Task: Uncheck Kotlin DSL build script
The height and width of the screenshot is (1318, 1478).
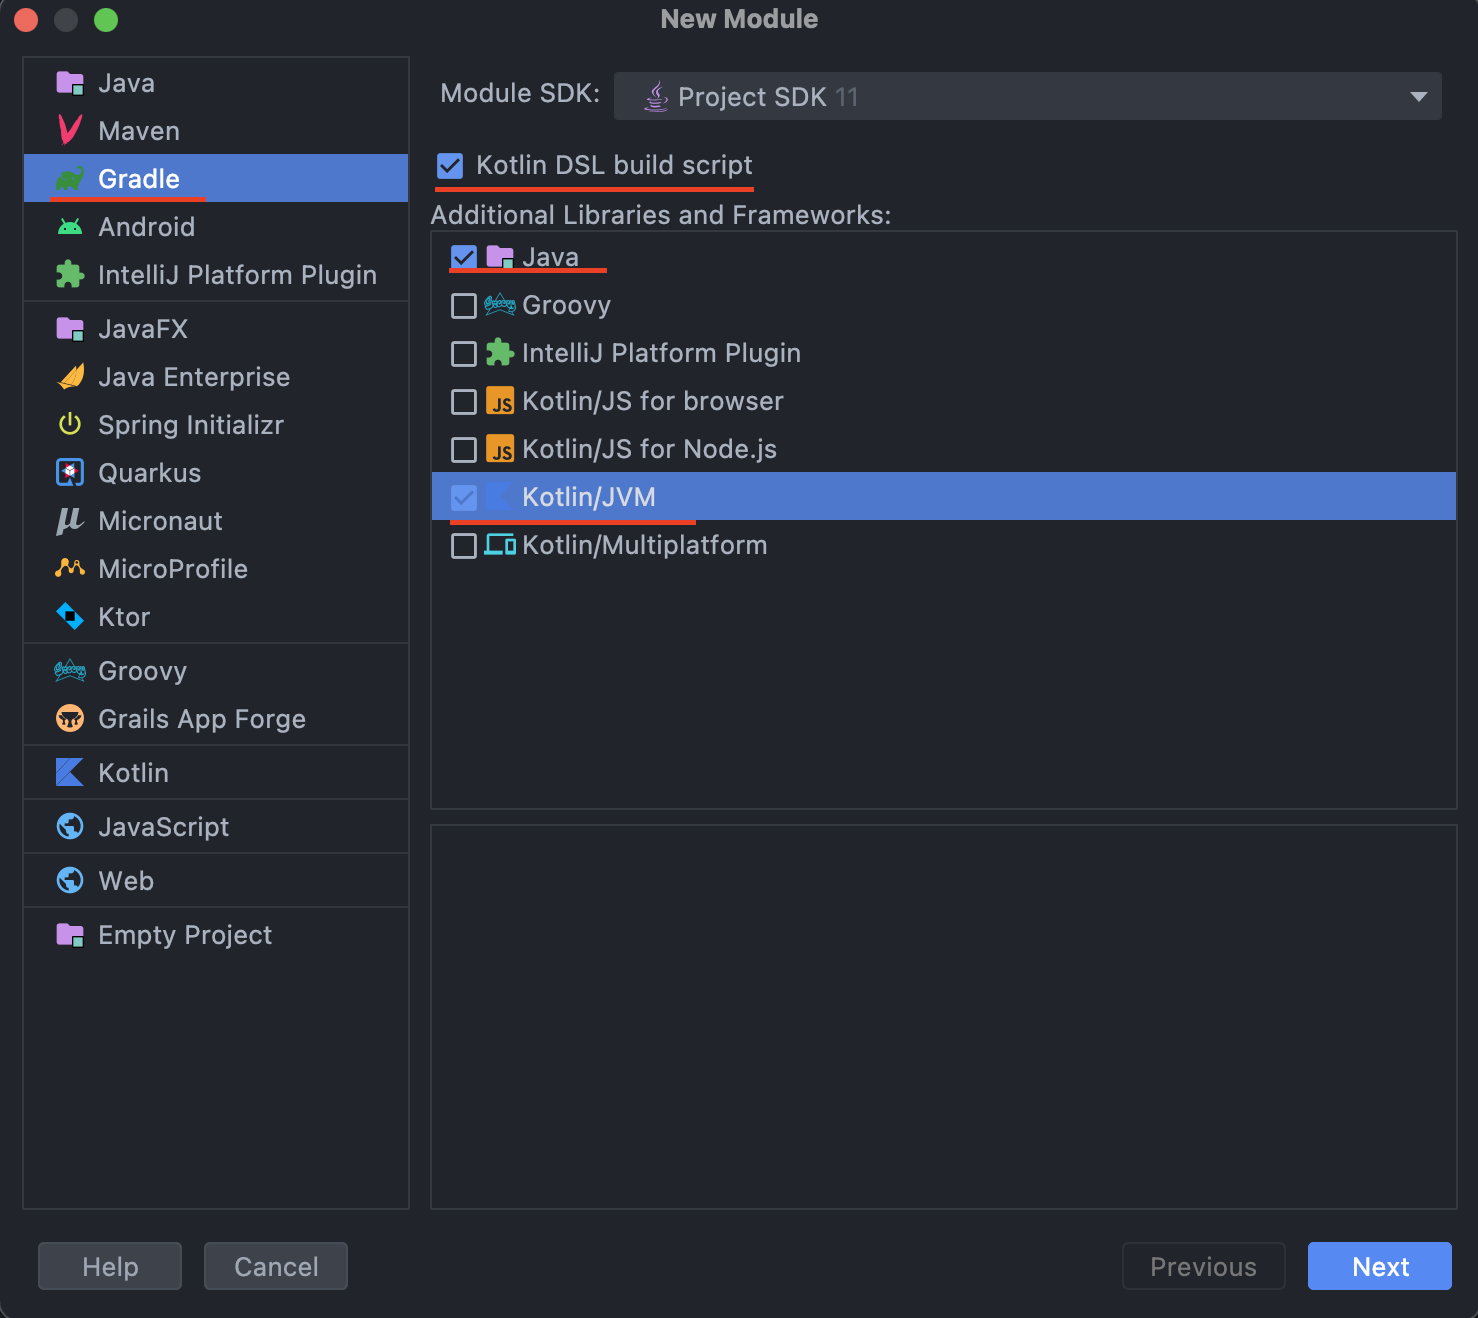Action: [x=450, y=166]
